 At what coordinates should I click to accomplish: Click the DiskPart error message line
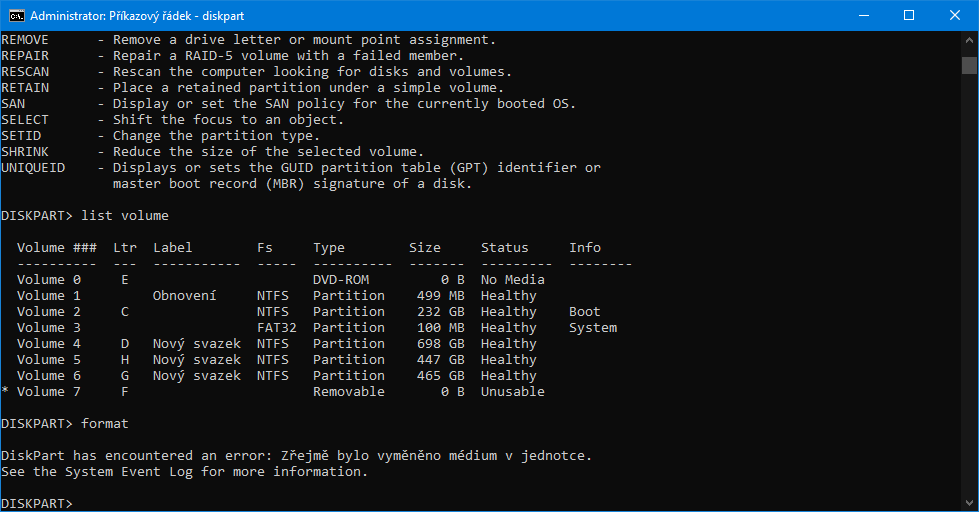[x=296, y=456]
